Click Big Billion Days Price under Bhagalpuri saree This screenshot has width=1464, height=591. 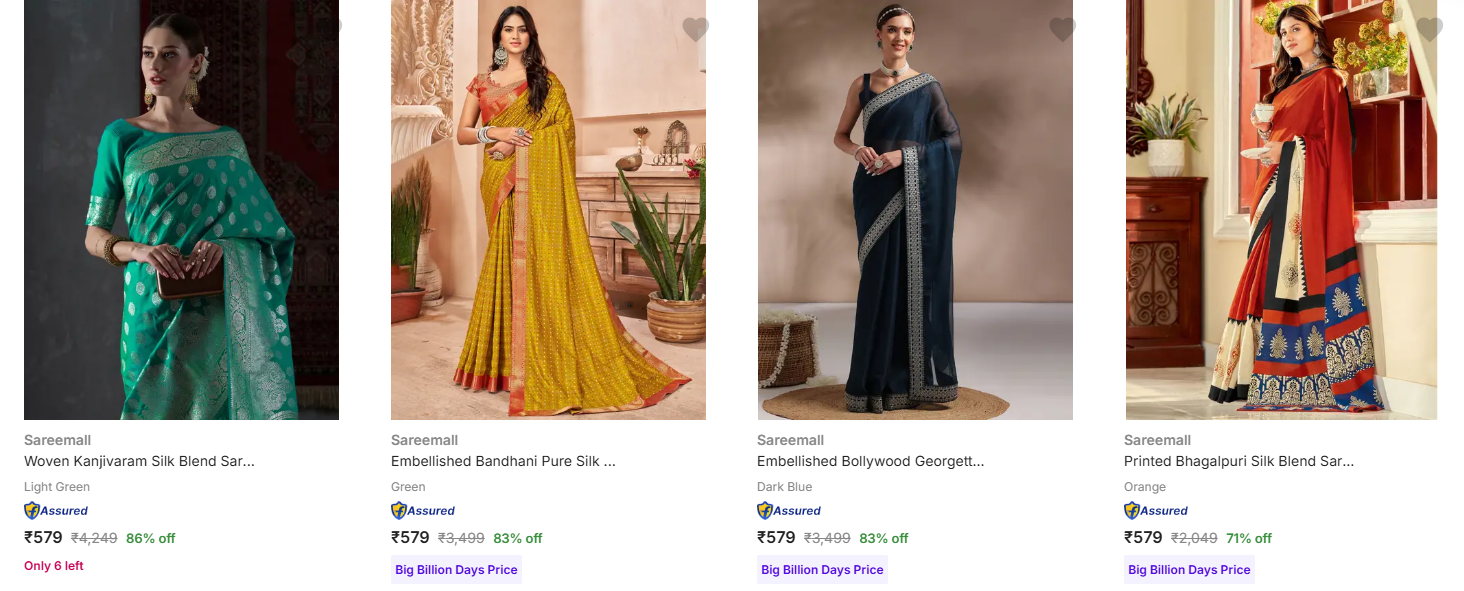coord(1189,570)
